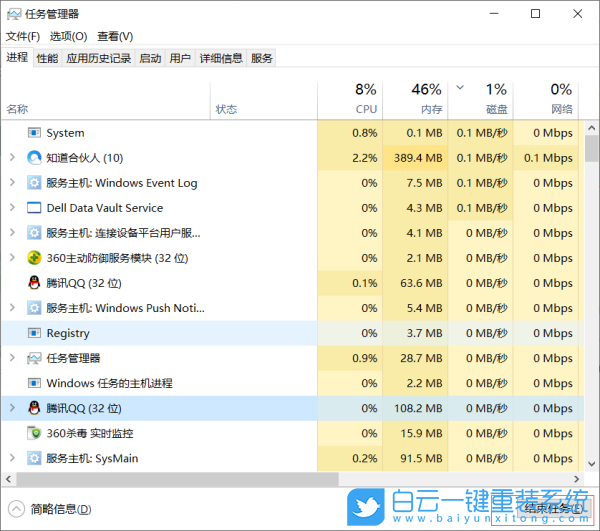Screen dimensions: 600x531
Task: Select the Registry process name
Action: (x=68, y=333)
